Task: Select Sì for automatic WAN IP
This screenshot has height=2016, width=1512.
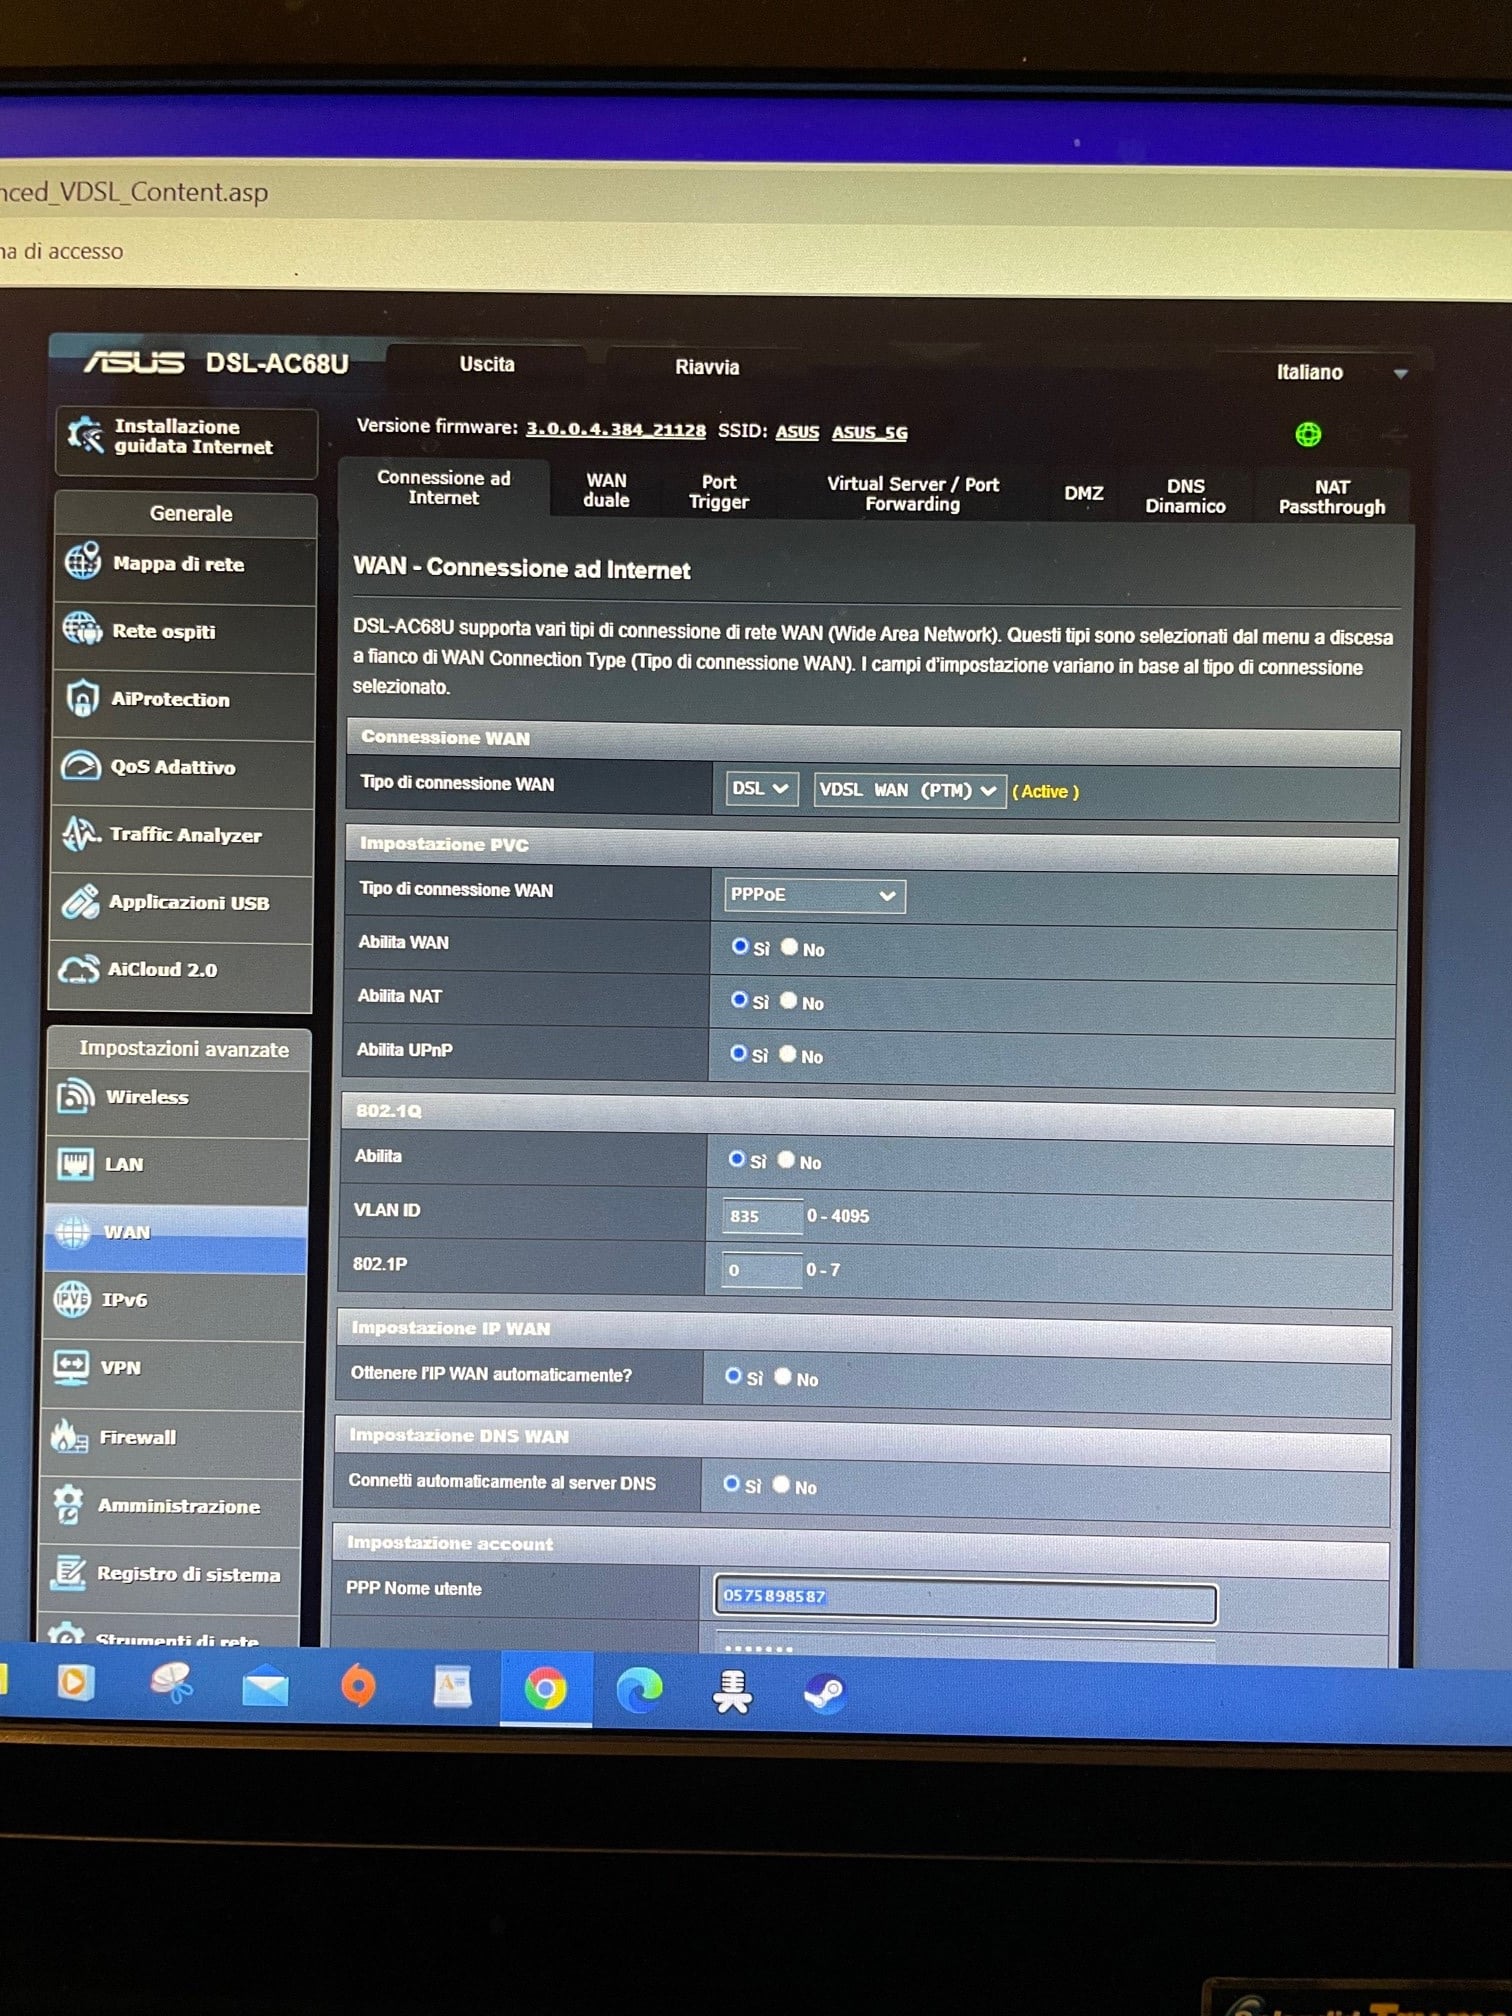Action: [x=733, y=1376]
